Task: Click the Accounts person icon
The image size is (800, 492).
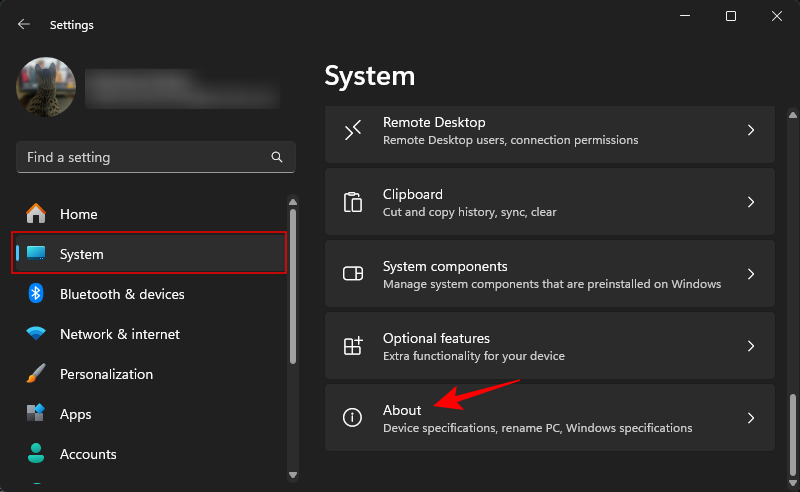Action: 36,454
